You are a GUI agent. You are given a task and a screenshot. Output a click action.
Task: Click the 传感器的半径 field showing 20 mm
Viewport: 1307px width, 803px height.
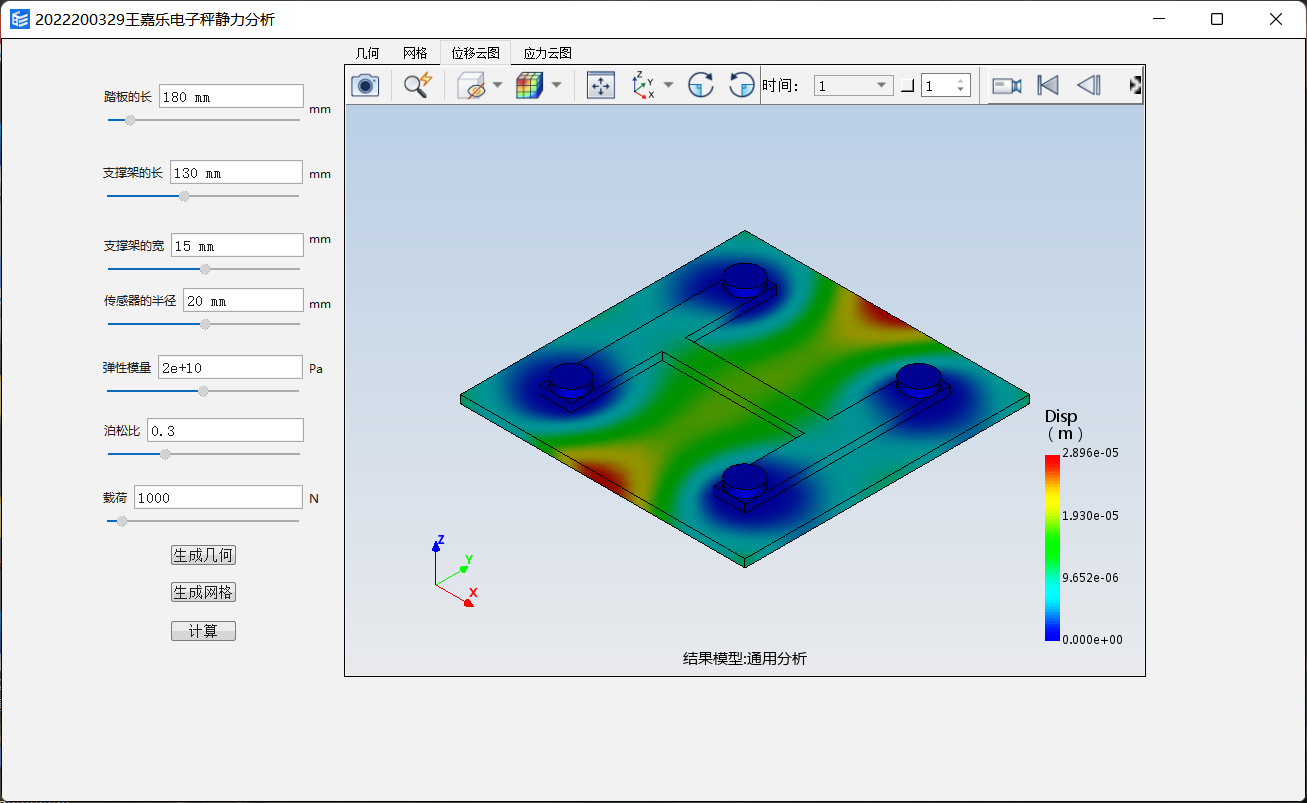point(243,300)
